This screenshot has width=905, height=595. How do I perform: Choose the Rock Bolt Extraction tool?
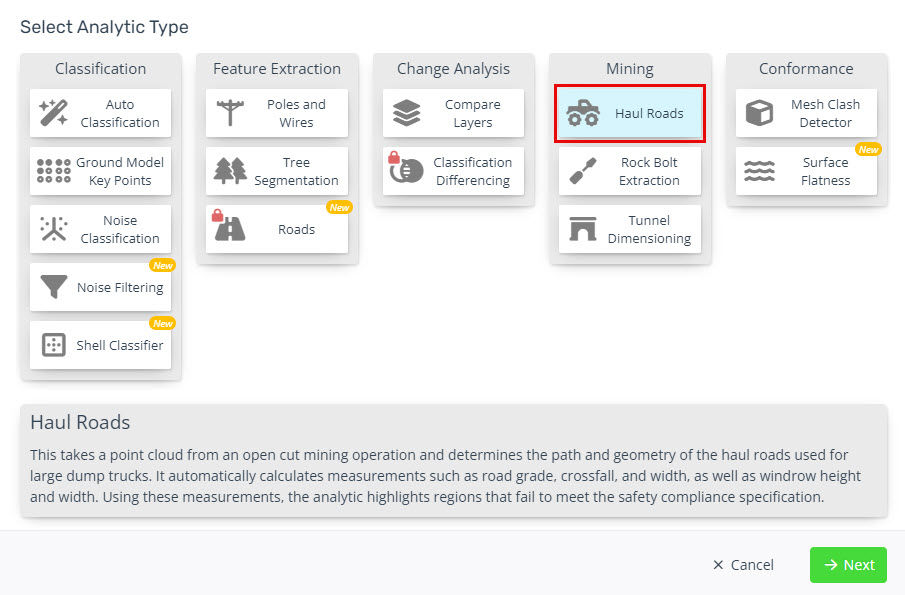tap(629, 171)
